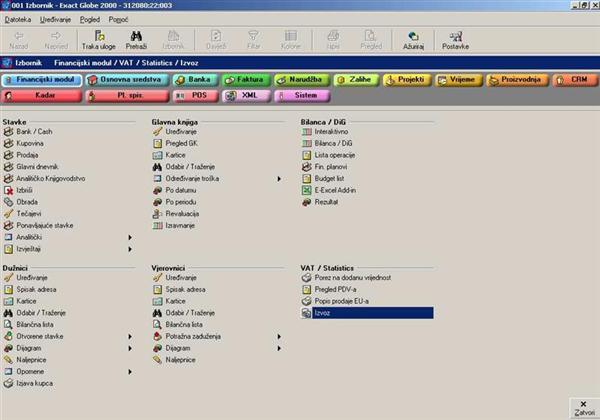Open Bank / Cash under Stavke

click(33, 132)
